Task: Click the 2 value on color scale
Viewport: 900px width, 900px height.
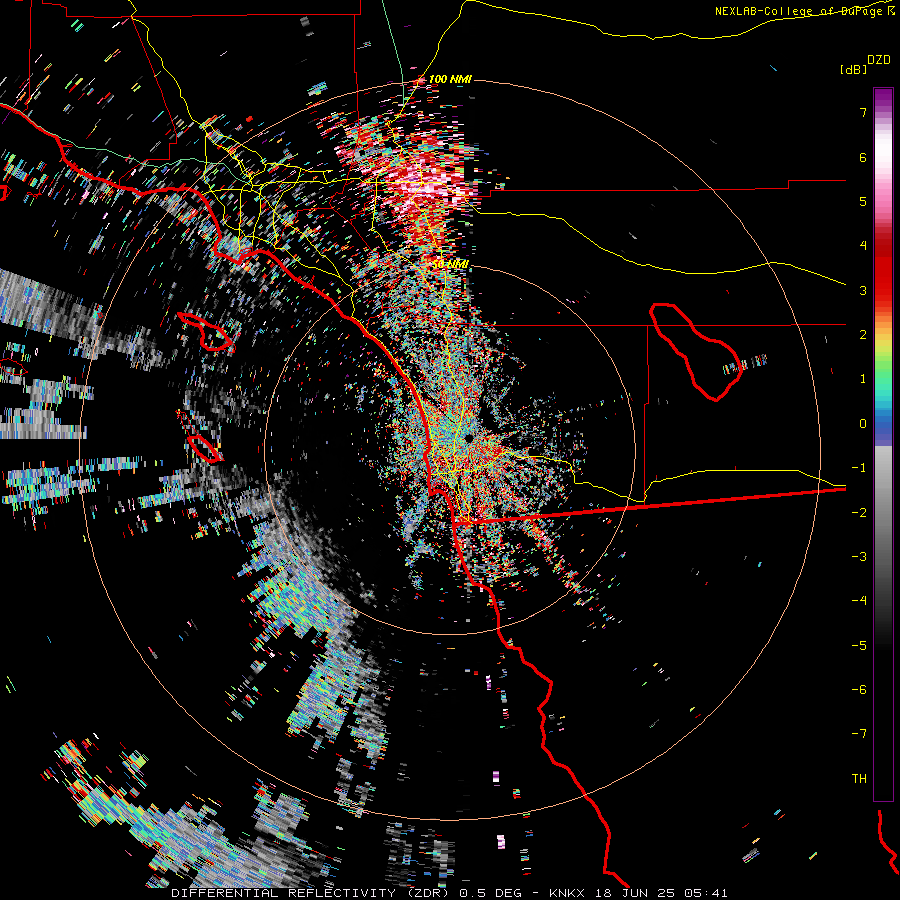Action: (x=863, y=335)
